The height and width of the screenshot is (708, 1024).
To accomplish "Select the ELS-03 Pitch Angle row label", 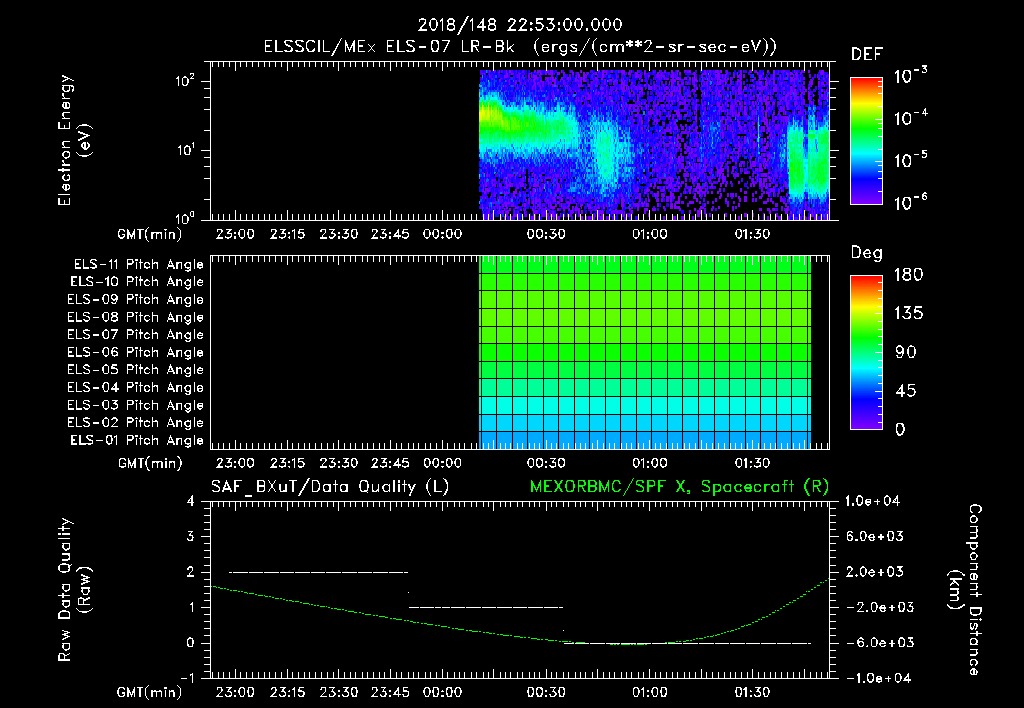I will (x=135, y=405).
